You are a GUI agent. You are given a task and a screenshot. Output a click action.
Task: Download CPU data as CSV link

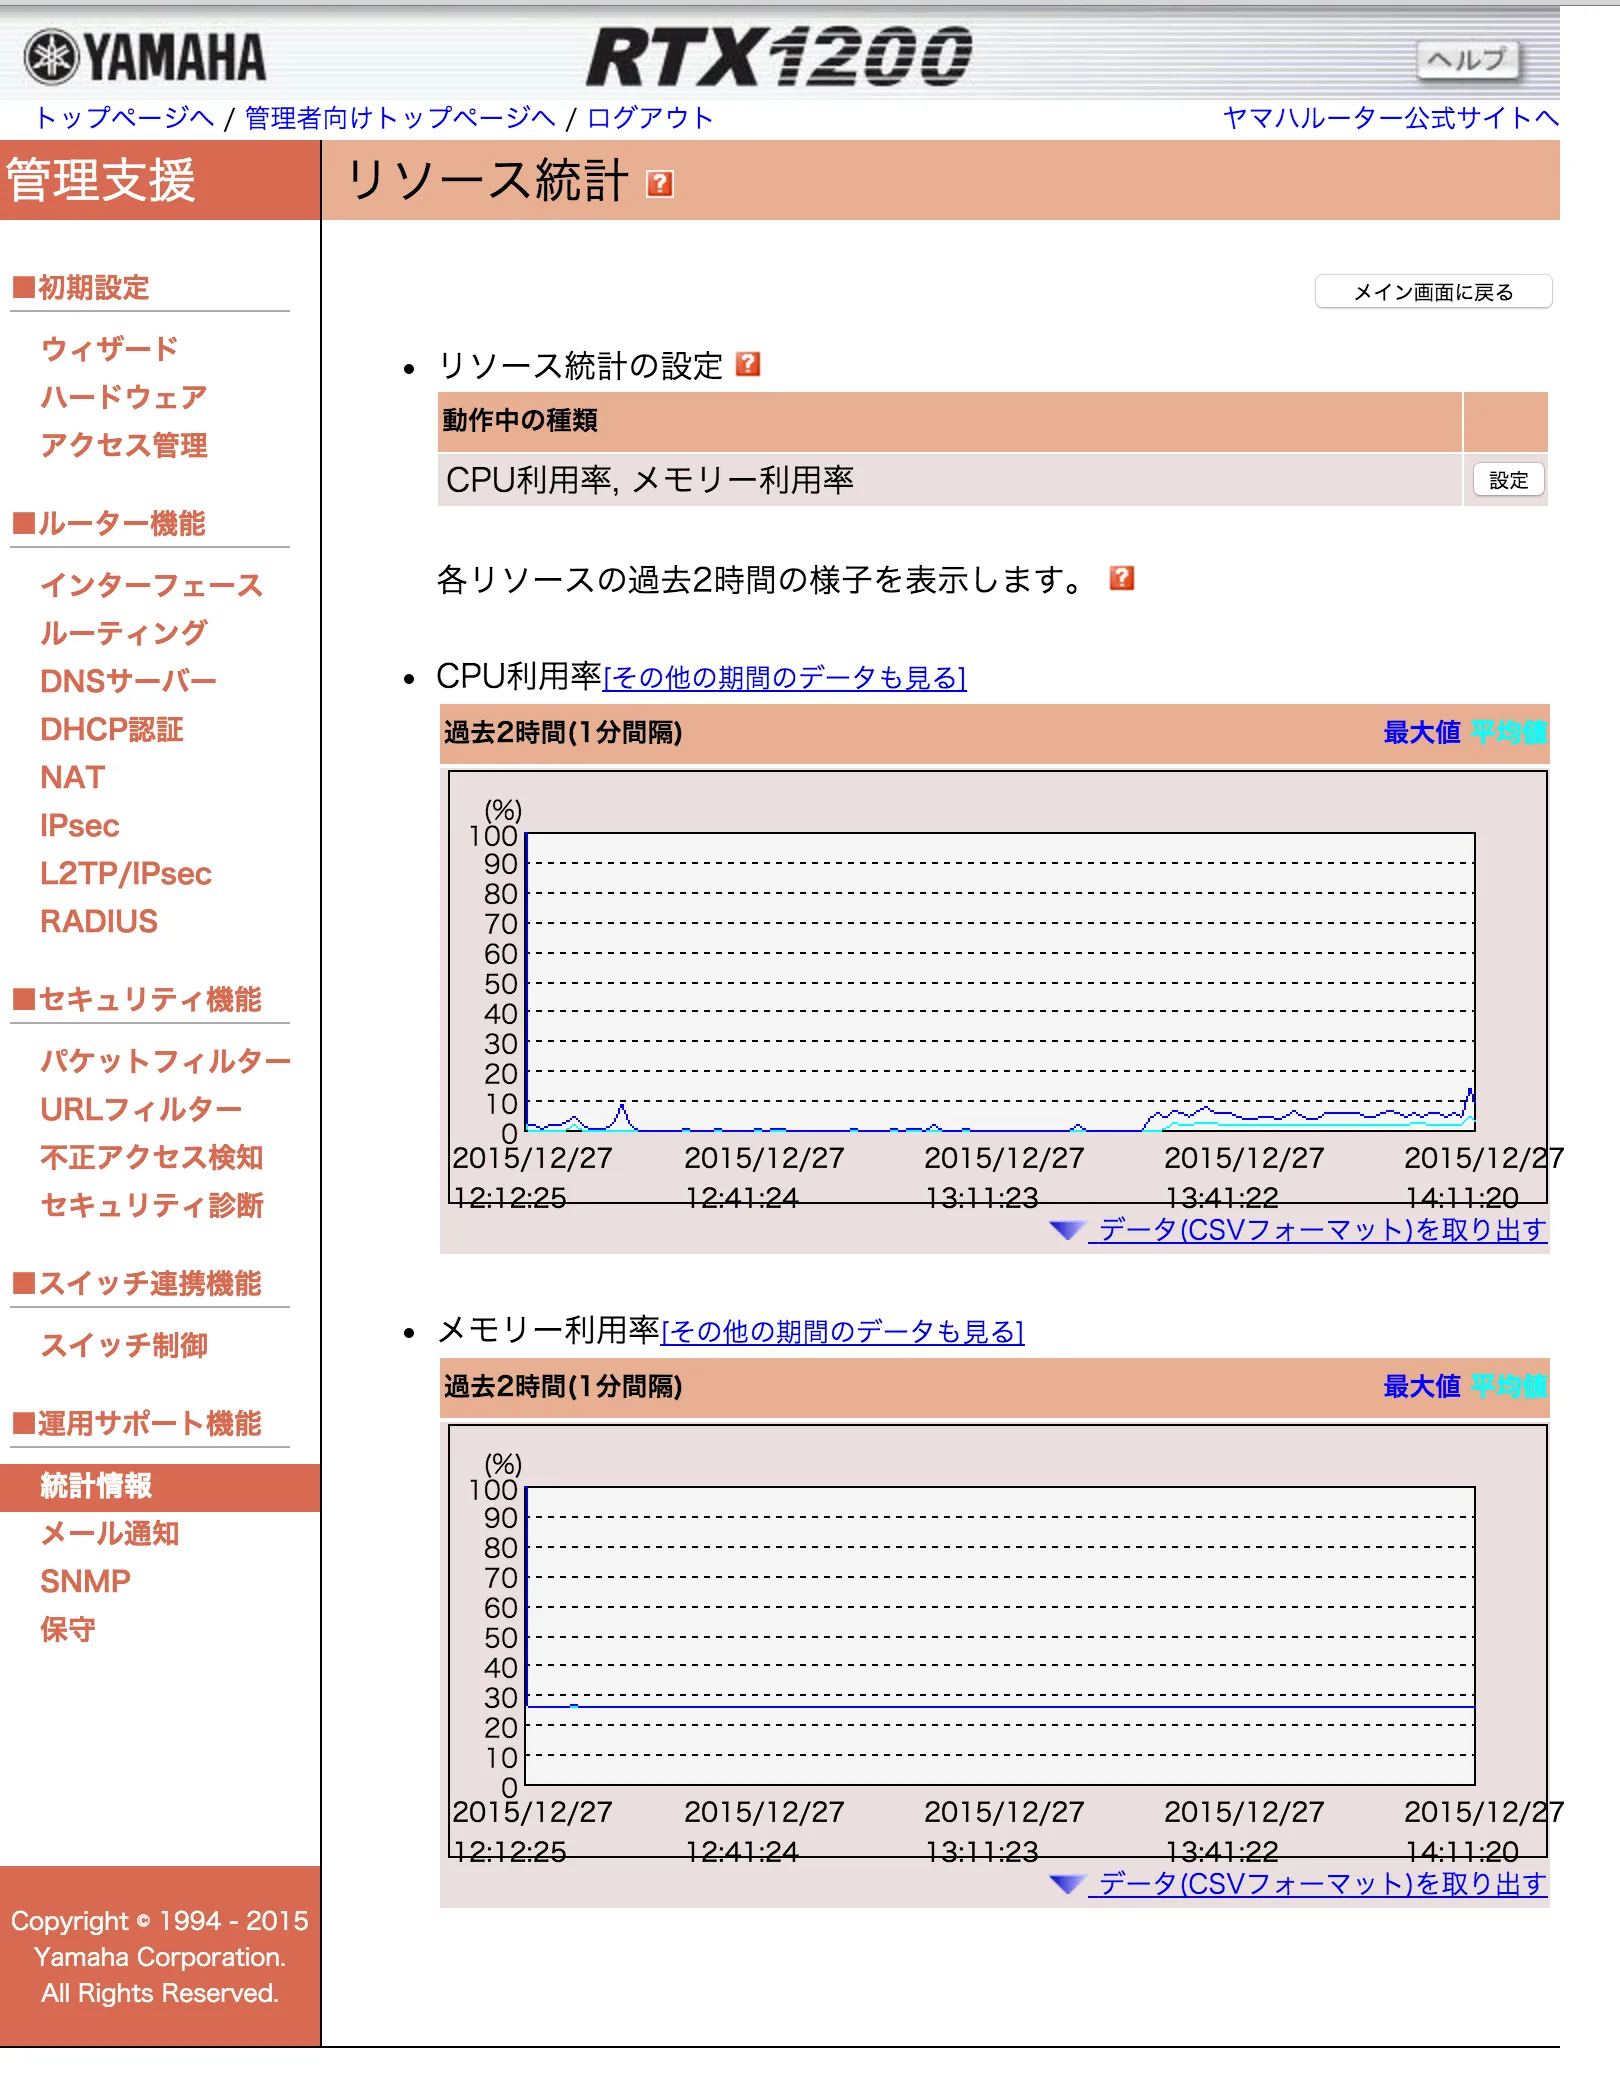tap(1321, 1230)
